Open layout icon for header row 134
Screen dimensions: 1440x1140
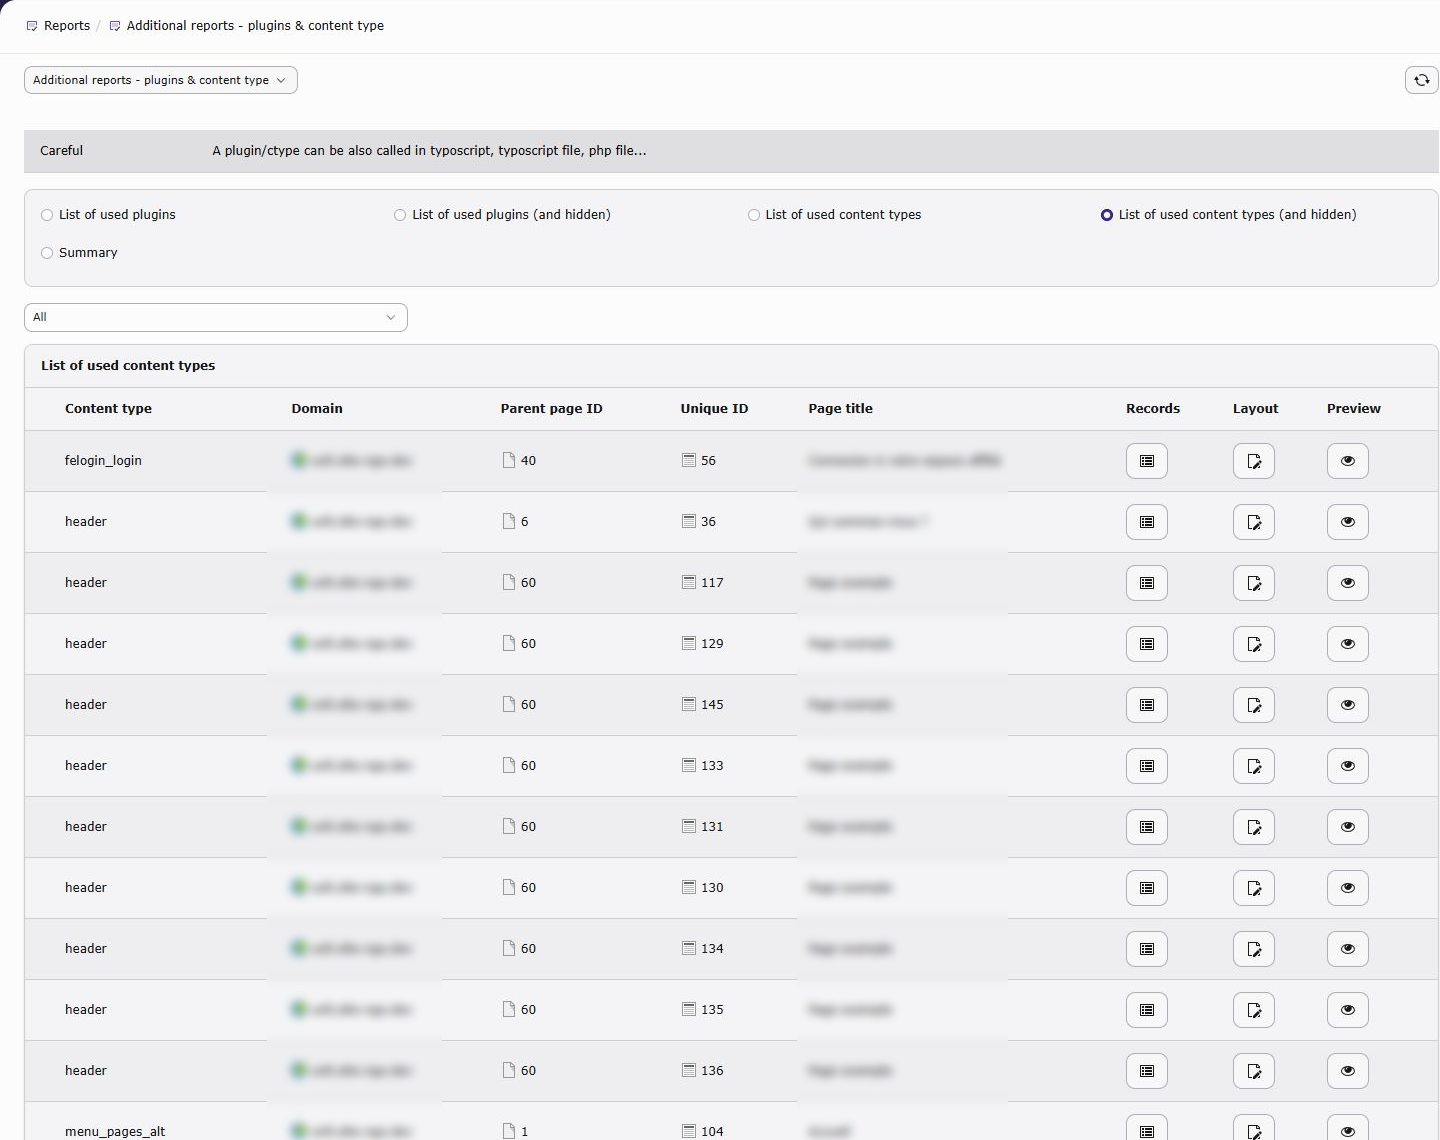pyautogui.click(x=1254, y=949)
